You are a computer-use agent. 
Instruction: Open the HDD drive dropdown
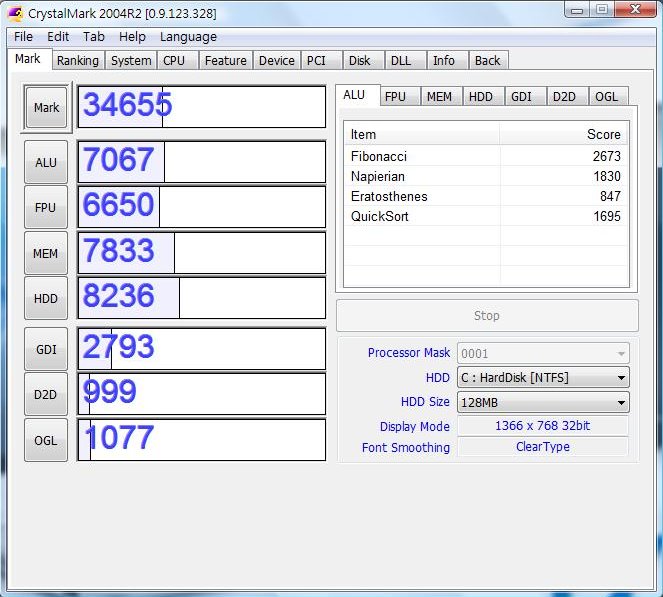pyautogui.click(x=543, y=377)
